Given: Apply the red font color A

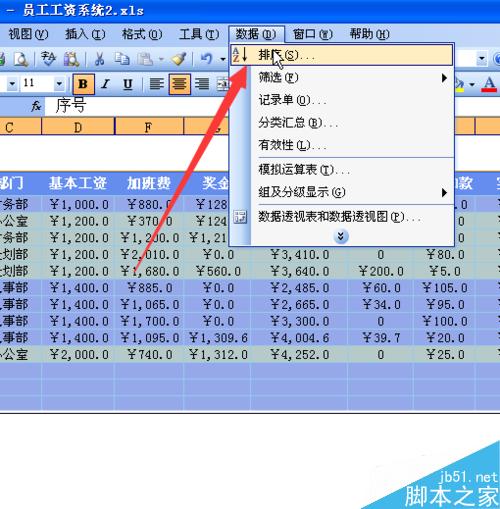Looking at the screenshot, I should pyautogui.click(x=489, y=84).
